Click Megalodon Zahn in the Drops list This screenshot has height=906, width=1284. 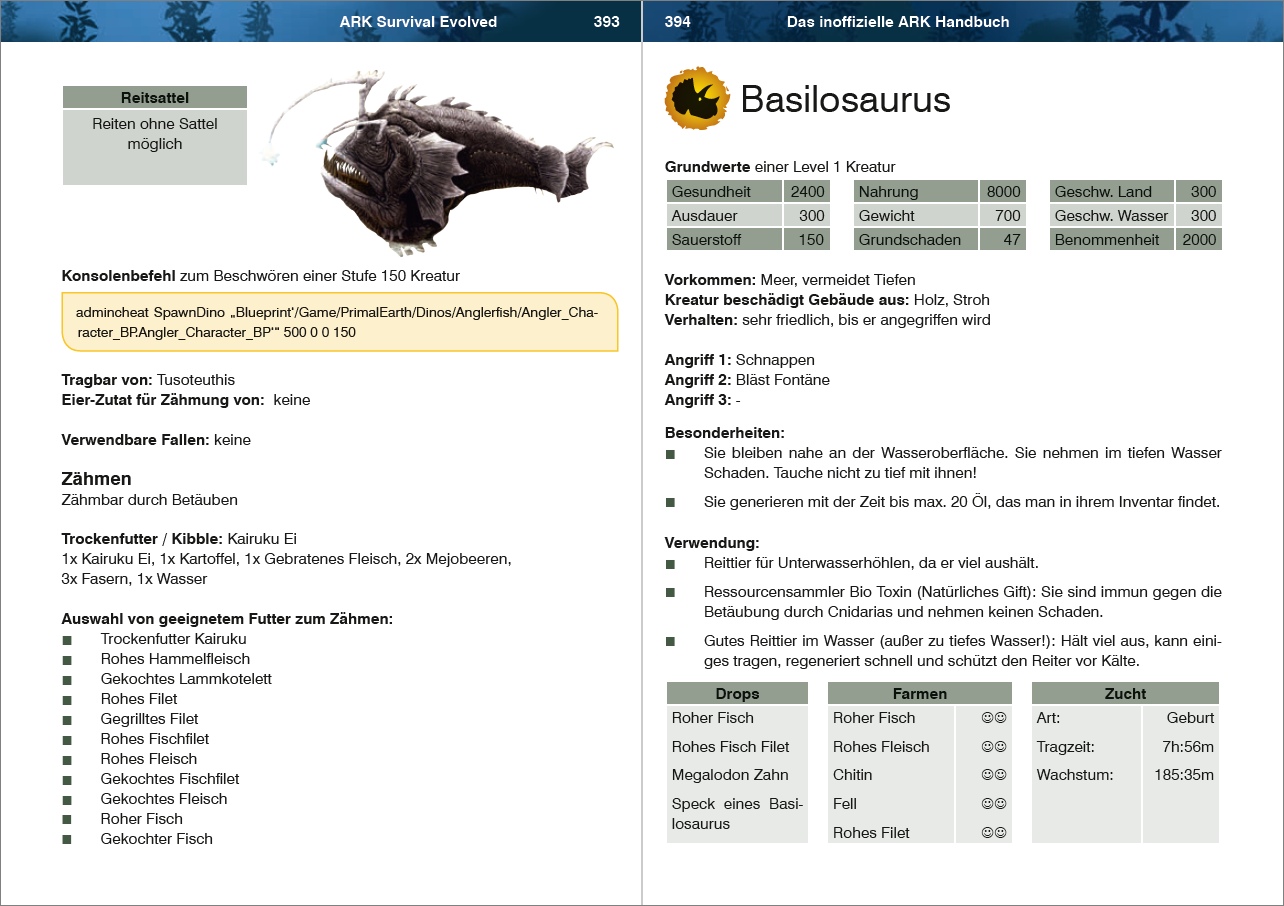point(730,775)
